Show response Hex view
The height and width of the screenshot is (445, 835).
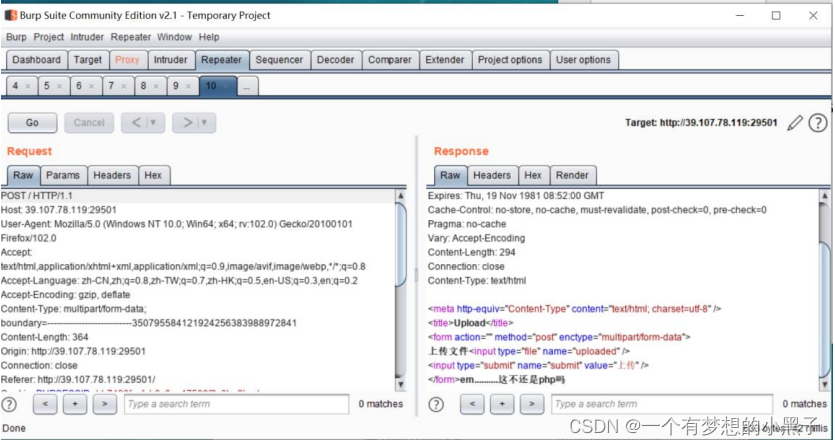pos(533,176)
